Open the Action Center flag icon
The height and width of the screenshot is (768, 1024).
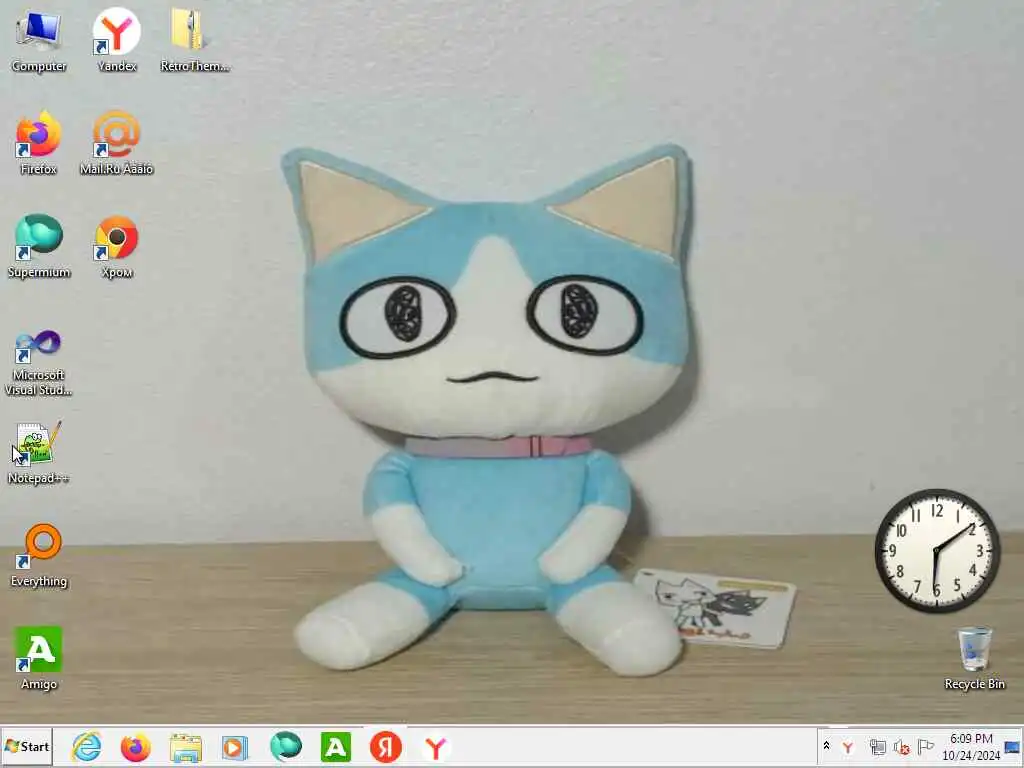[x=925, y=746]
